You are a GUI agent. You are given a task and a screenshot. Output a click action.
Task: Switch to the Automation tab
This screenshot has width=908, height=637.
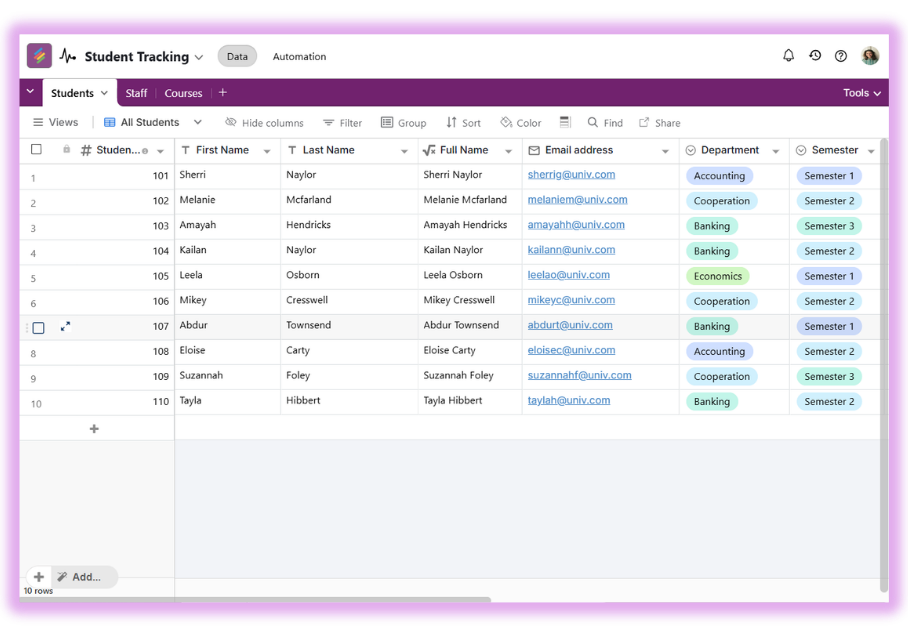(299, 57)
